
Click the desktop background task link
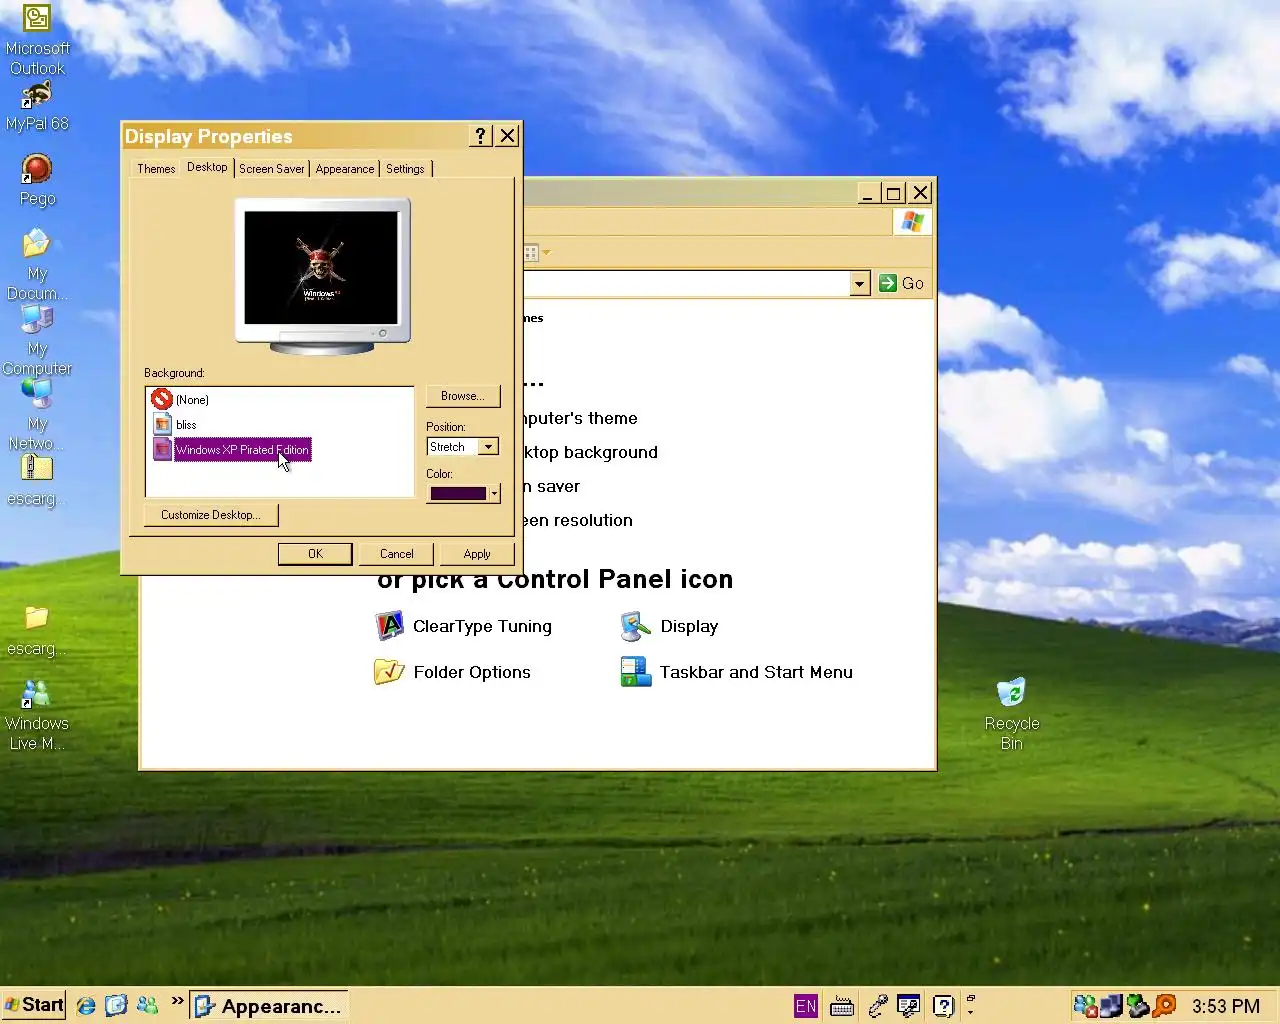(591, 452)
